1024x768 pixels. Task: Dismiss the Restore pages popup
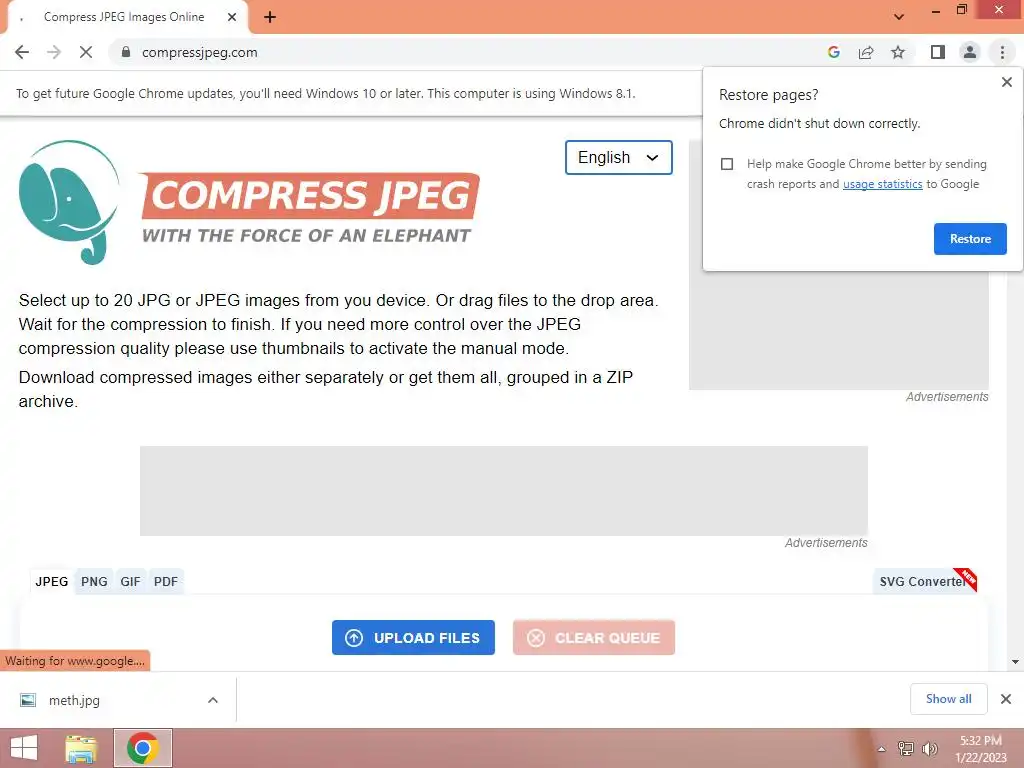pyautogui.click(x=1006, y=82)
